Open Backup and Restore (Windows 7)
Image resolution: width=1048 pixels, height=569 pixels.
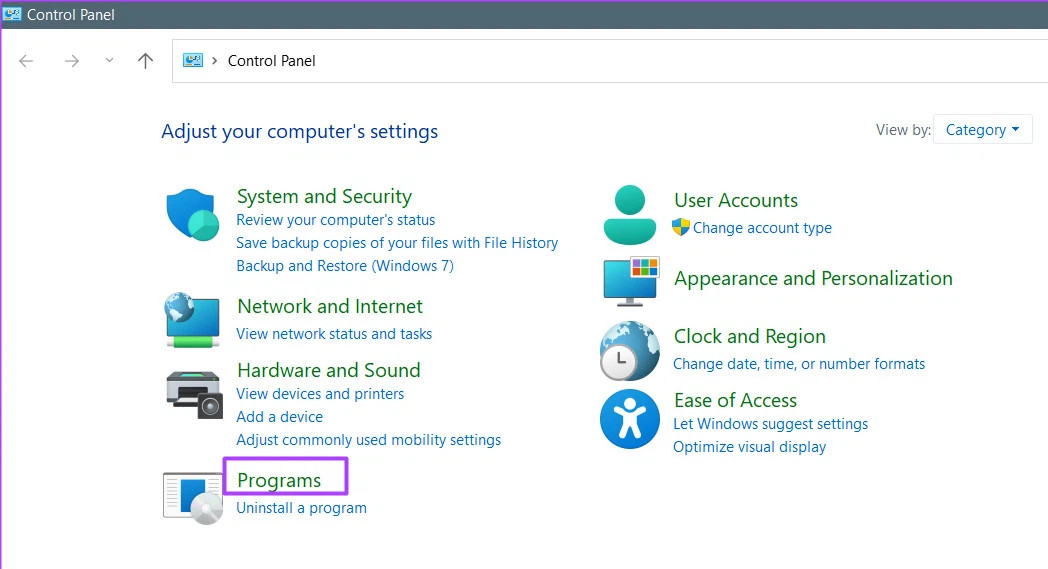tap(345, 265)
